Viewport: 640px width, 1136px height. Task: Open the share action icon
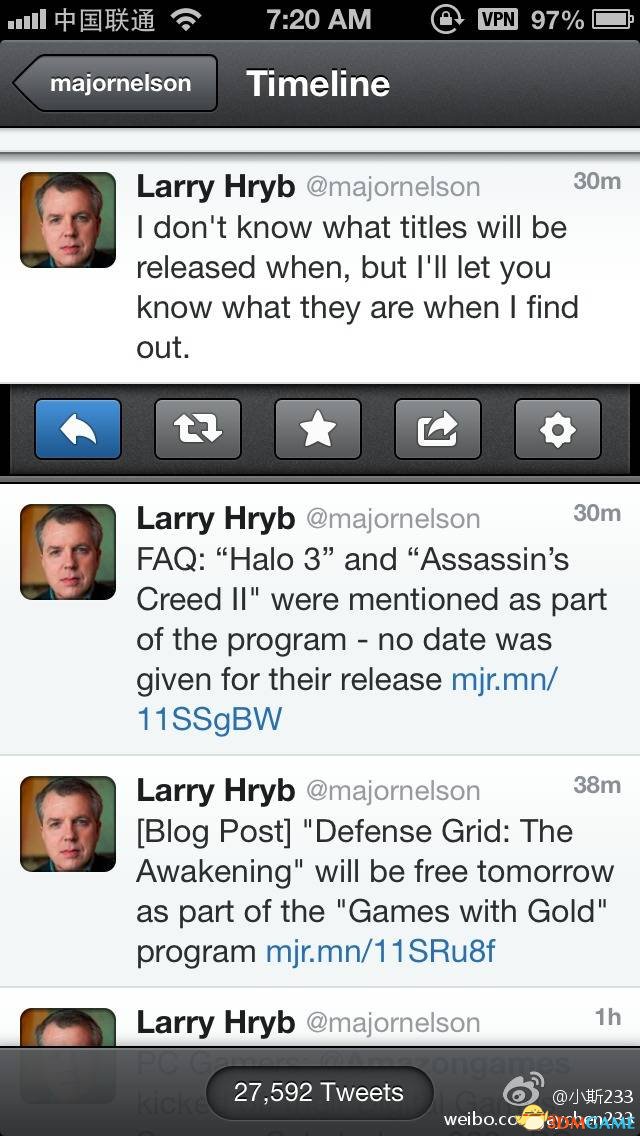[438, 429]
